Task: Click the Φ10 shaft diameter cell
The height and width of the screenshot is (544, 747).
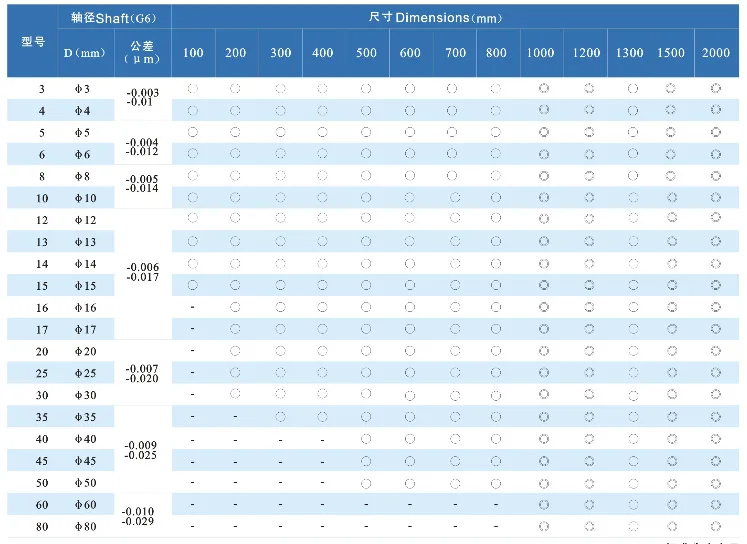Action: (85, 198)
